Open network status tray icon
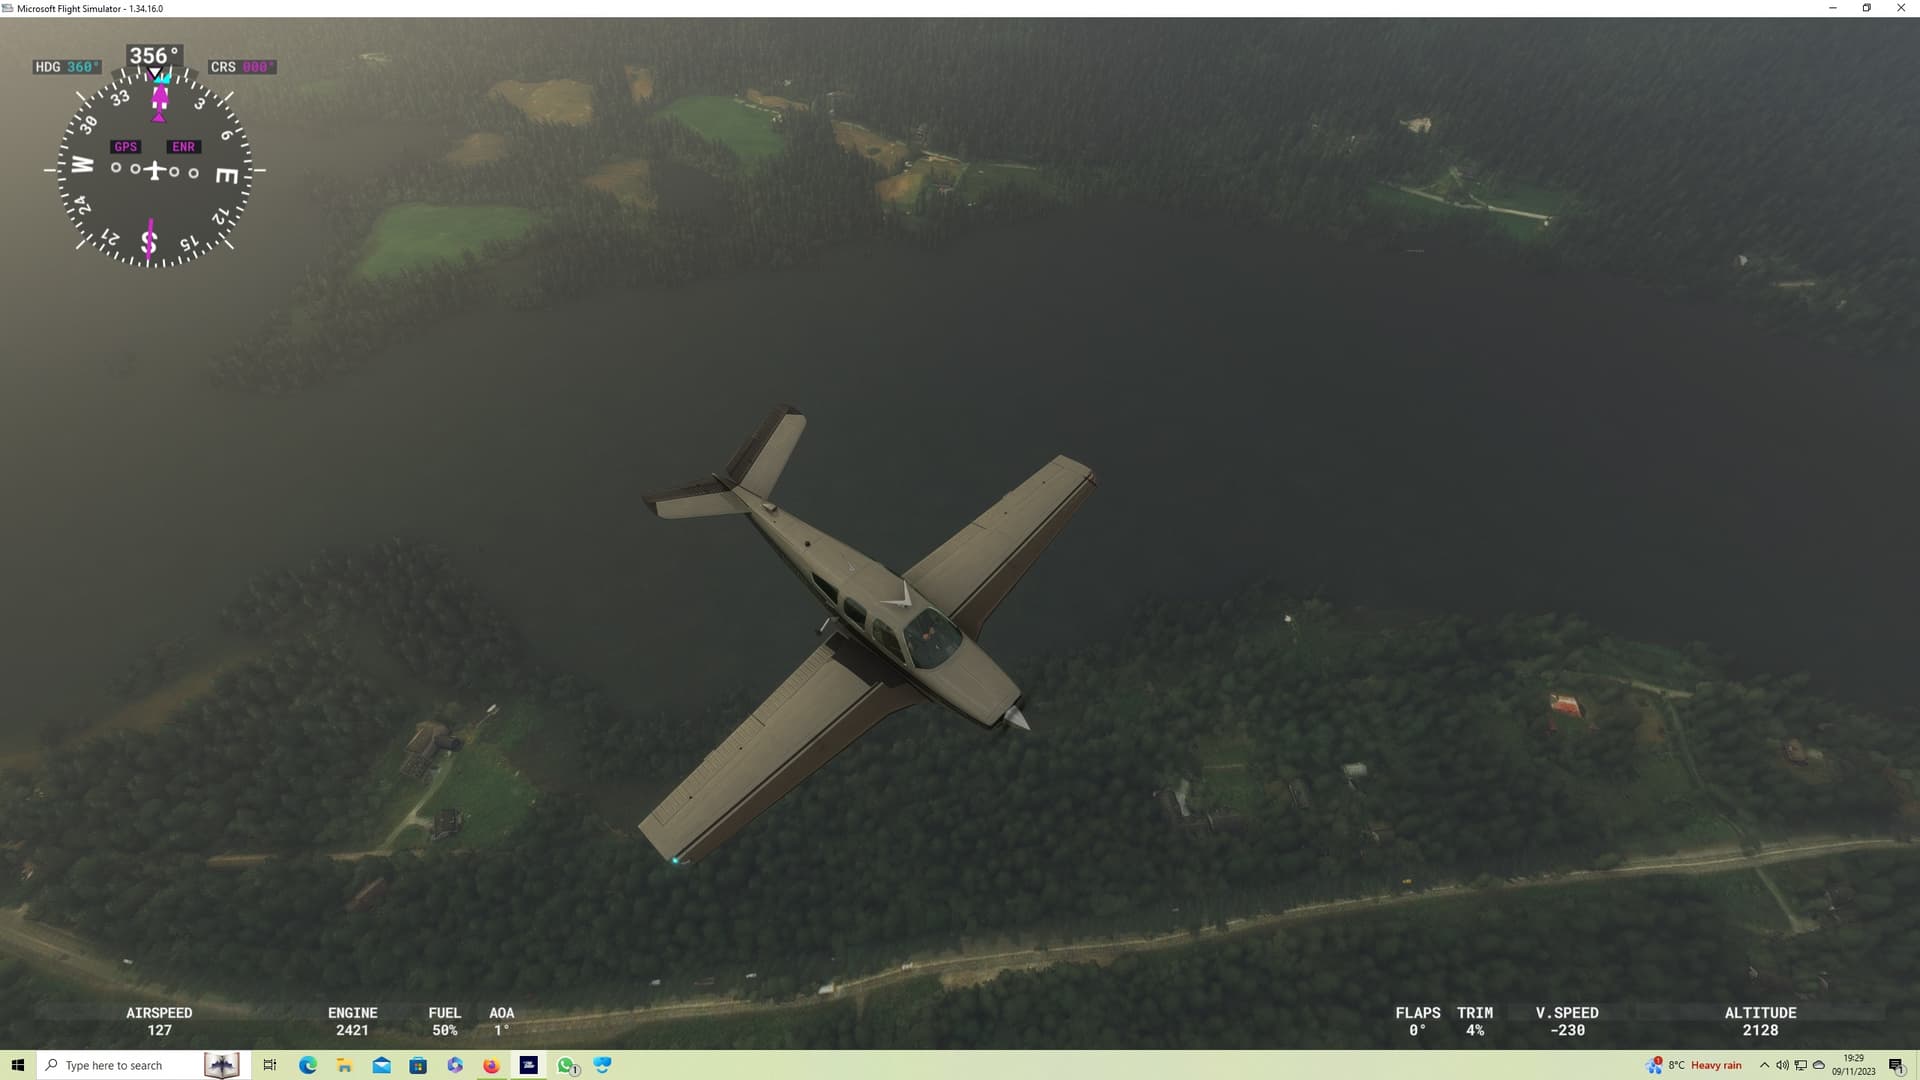Screen dimensions: 1920x1080 coord(1800,1065)
